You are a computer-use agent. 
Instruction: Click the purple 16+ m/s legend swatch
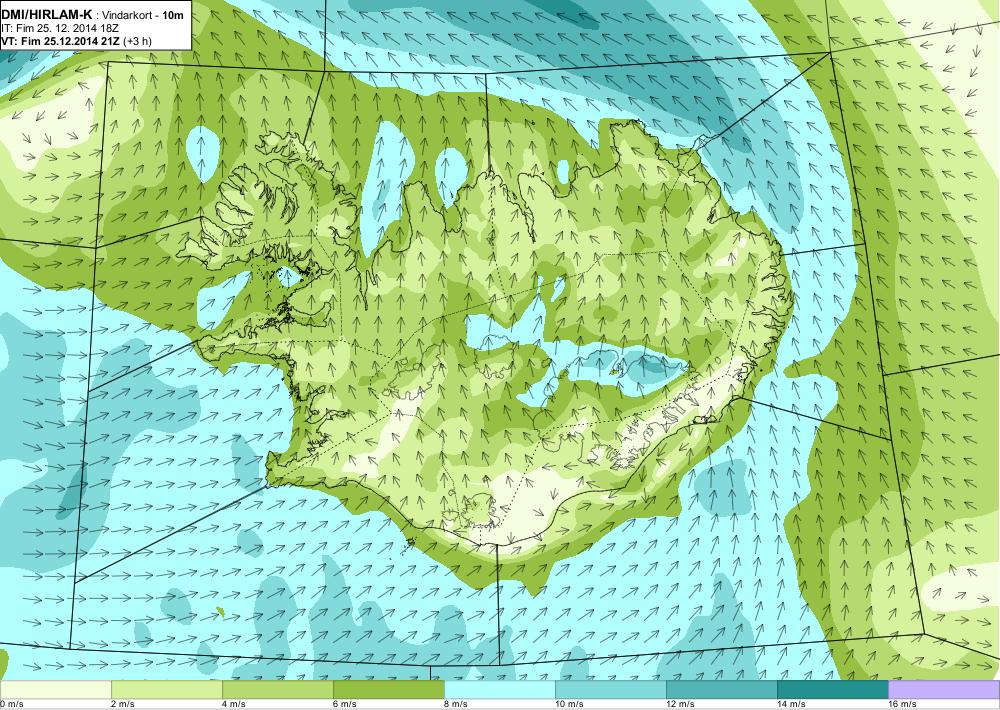tap(944, 690)
